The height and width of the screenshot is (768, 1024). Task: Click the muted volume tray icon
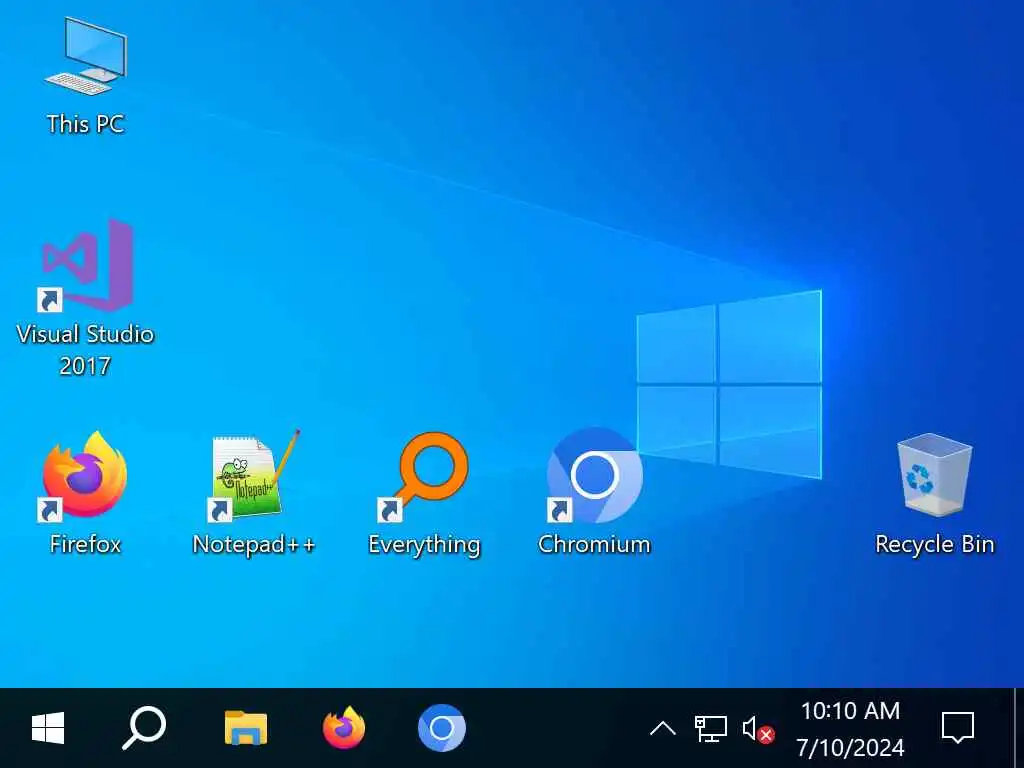pos(758,729)
